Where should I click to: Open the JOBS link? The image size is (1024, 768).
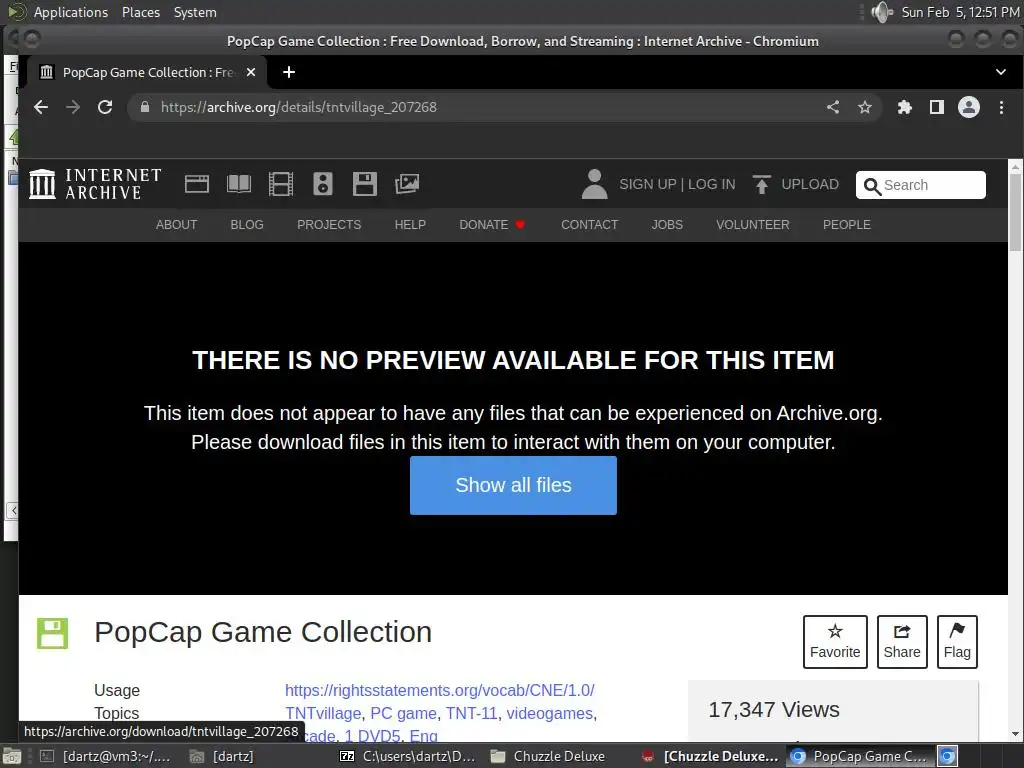point(667,225)
